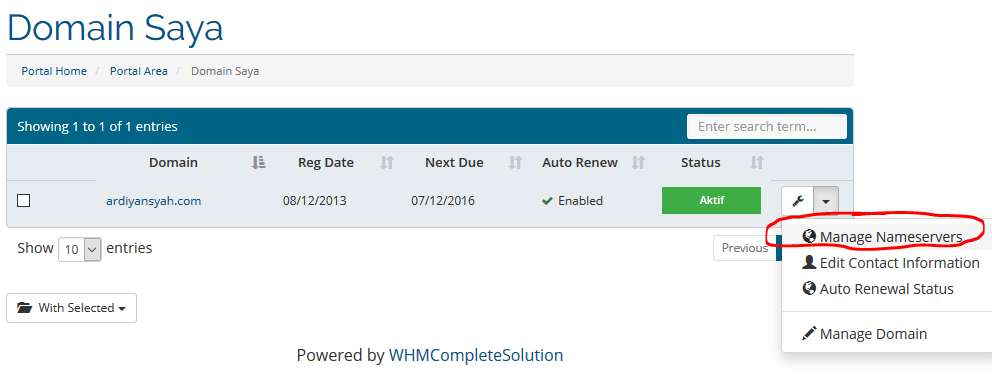This screenshot has width=992, height=385.
Task: Tick the checkbox for ardiyansyah.com row
Action: (x=23, y=201)
